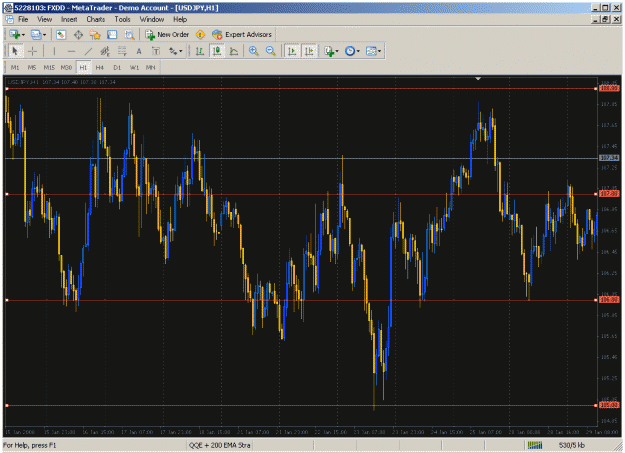Open the File menu
625x453 pixels.
23,19
